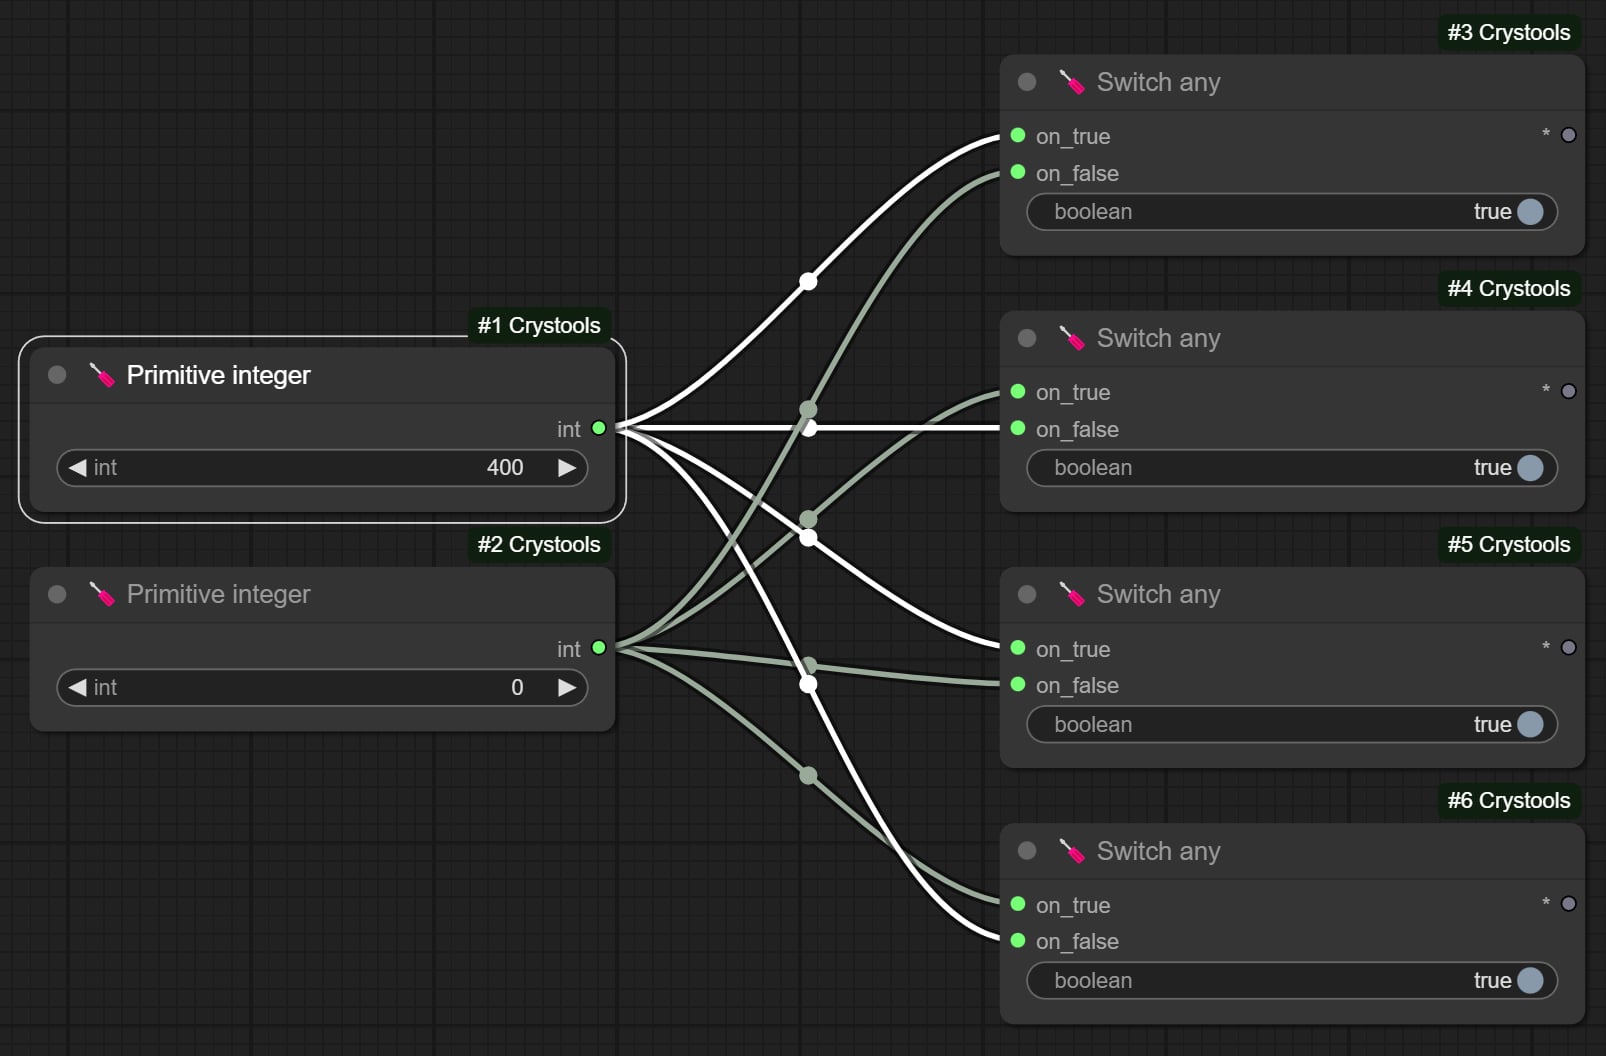Click the #5 Crystools badge

pyautogui.click(x=1509, y=544)
